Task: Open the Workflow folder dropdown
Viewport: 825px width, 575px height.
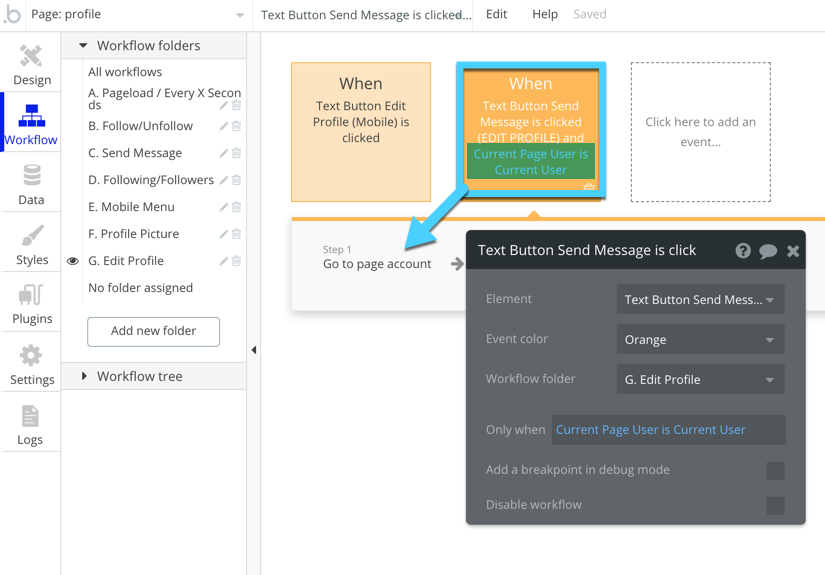Action: 700,380
